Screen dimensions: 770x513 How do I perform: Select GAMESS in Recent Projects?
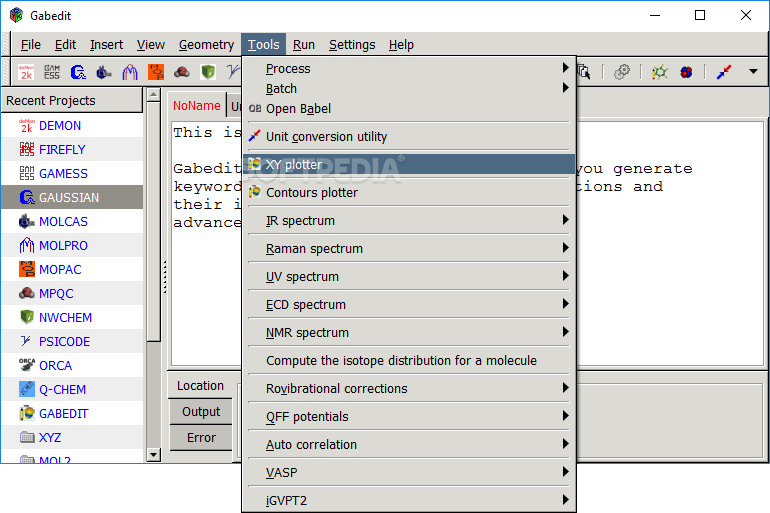[72, 174]
